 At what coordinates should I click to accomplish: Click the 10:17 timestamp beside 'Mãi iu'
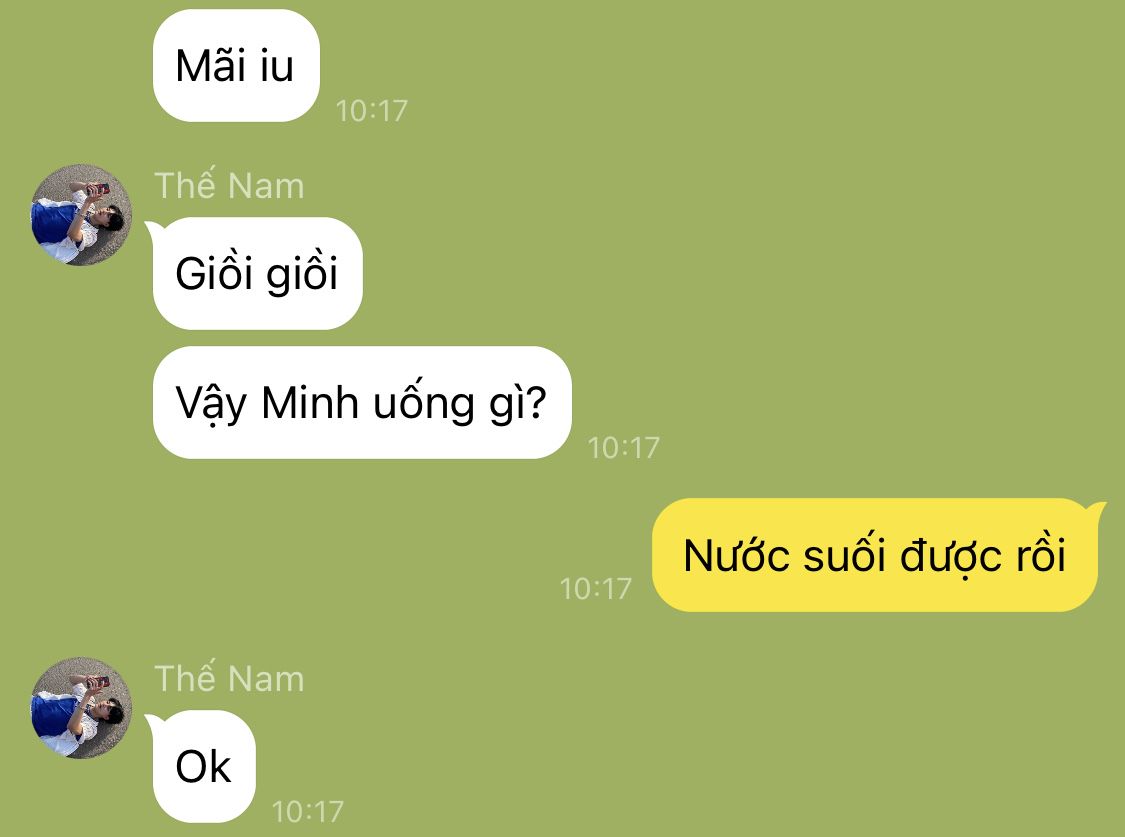[372, 110]
